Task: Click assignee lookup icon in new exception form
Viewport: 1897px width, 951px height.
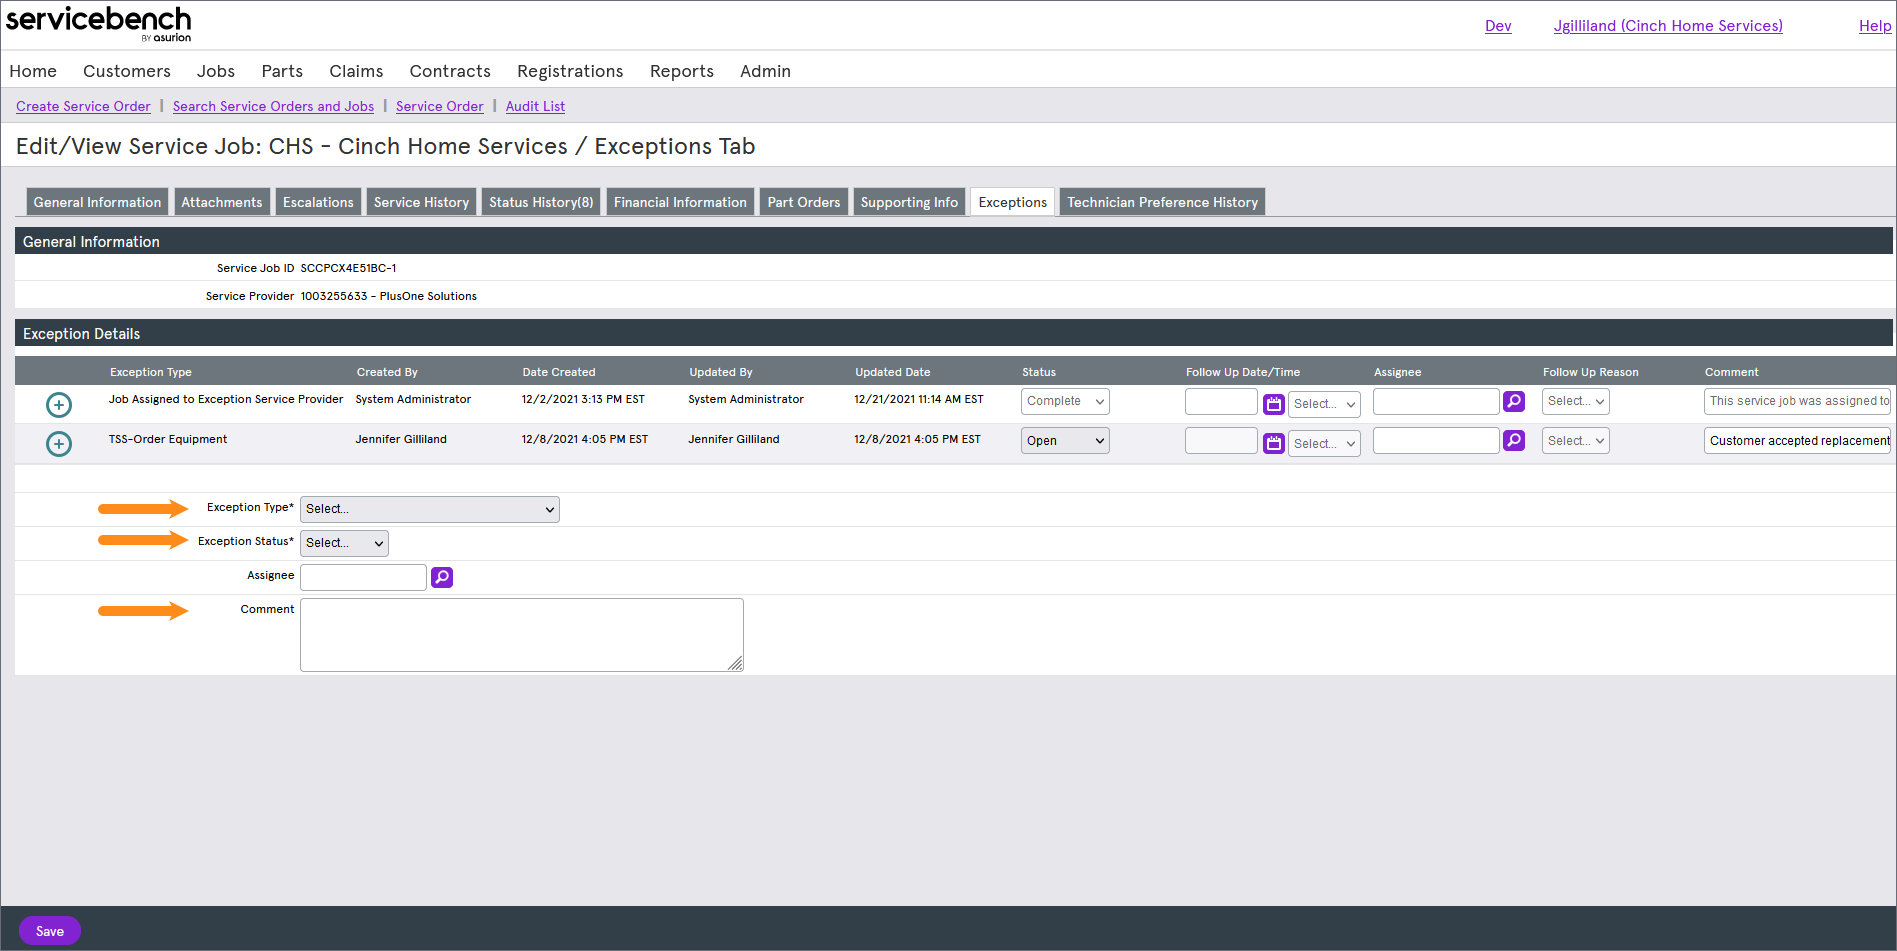Action: pos(442,577)
